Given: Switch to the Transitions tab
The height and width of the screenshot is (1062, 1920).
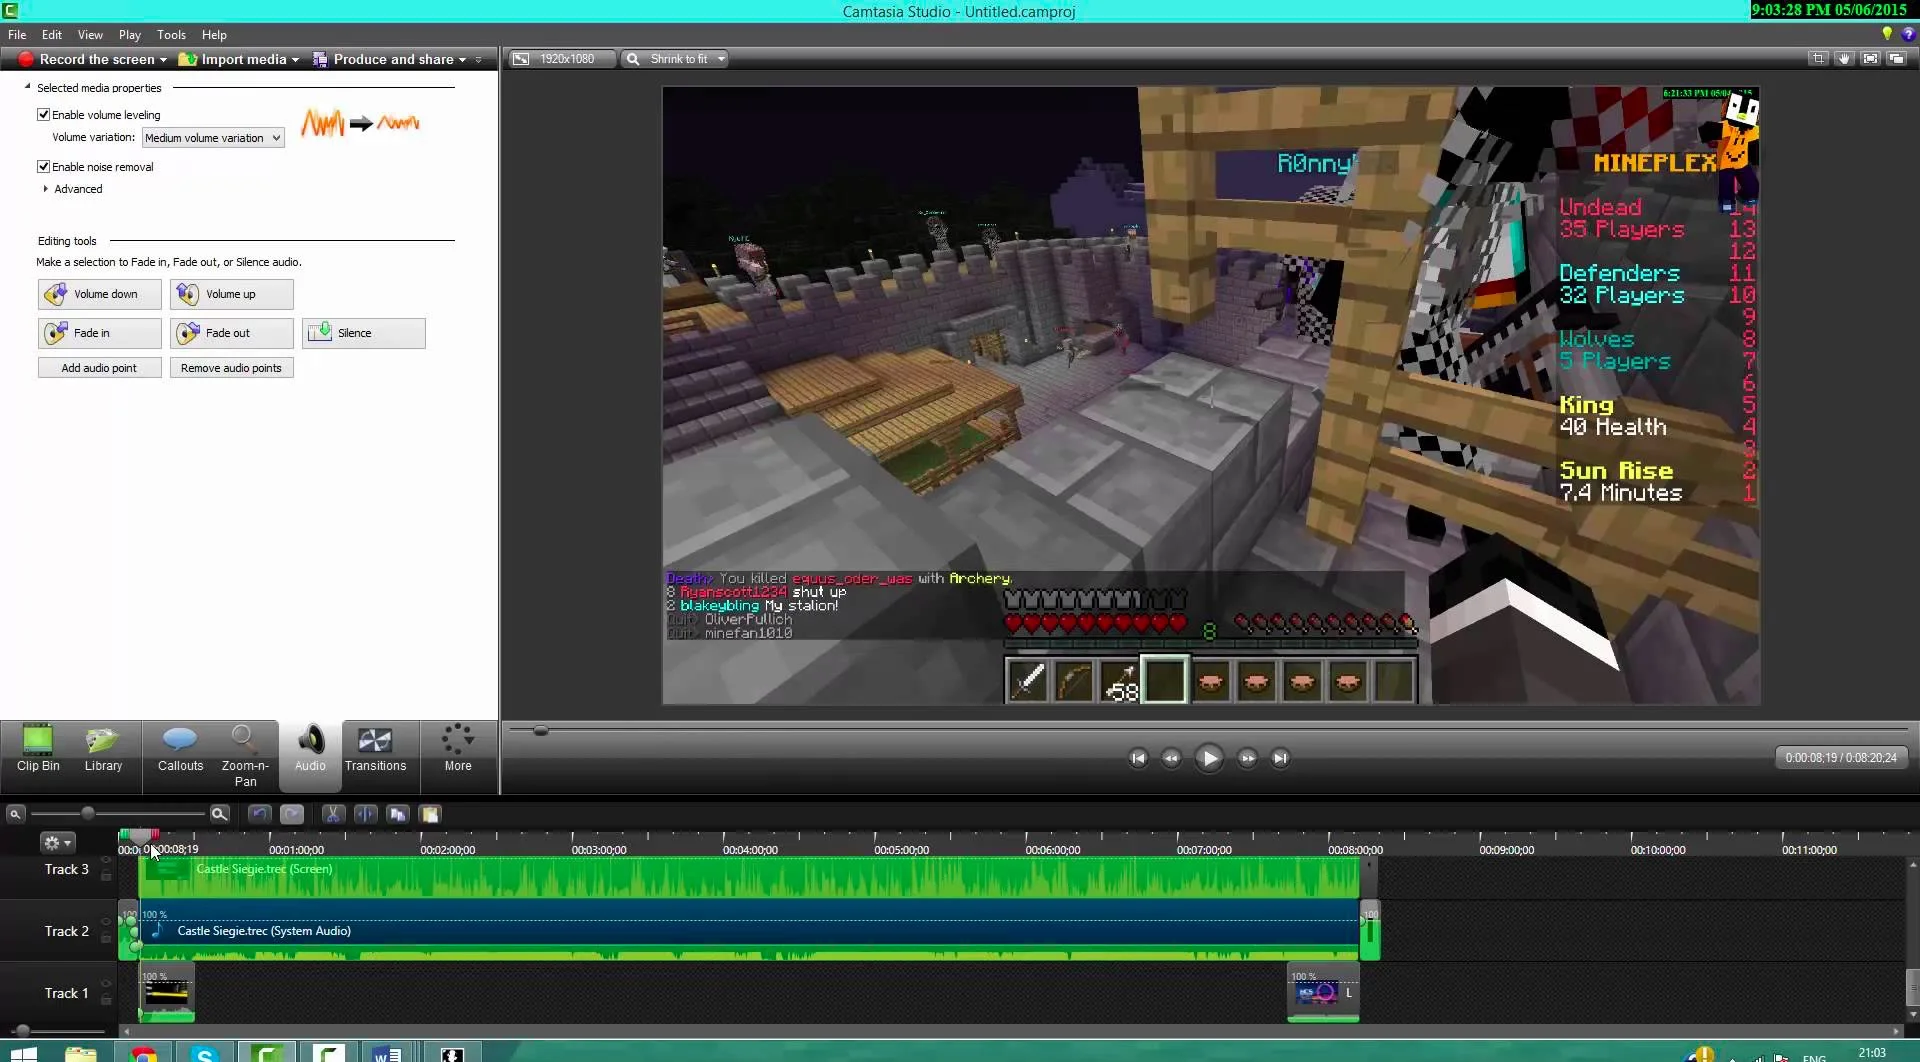Looking at the screenshot, I should click(376, 750).
